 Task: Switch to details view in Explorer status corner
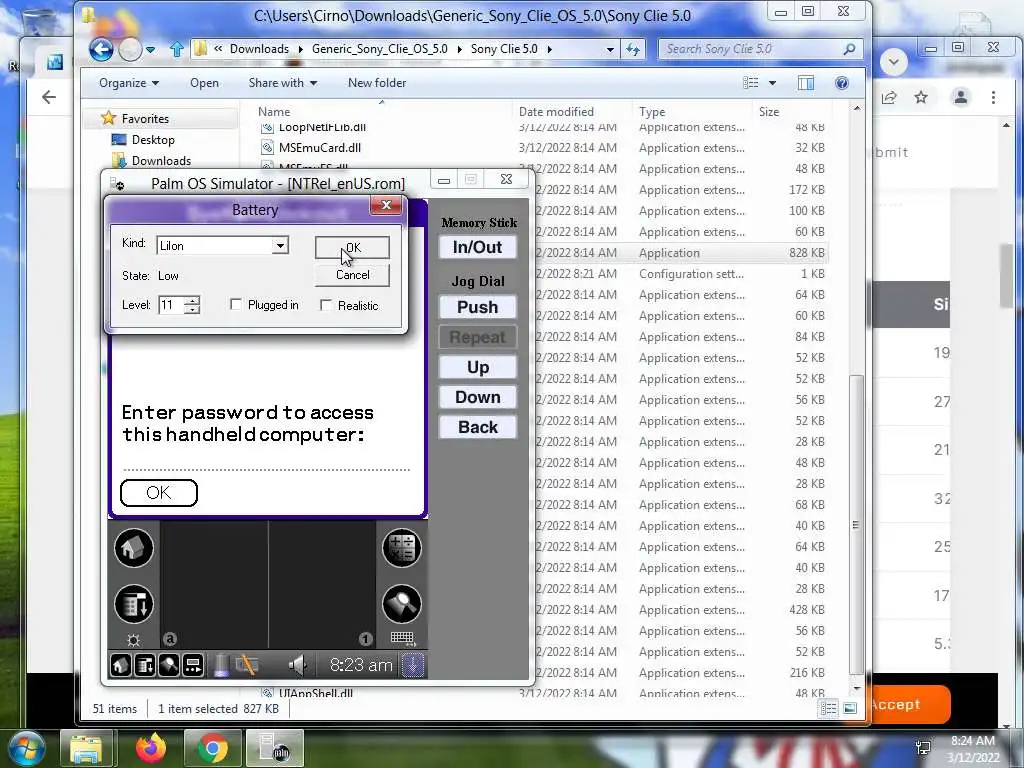[x=828, y=709]
